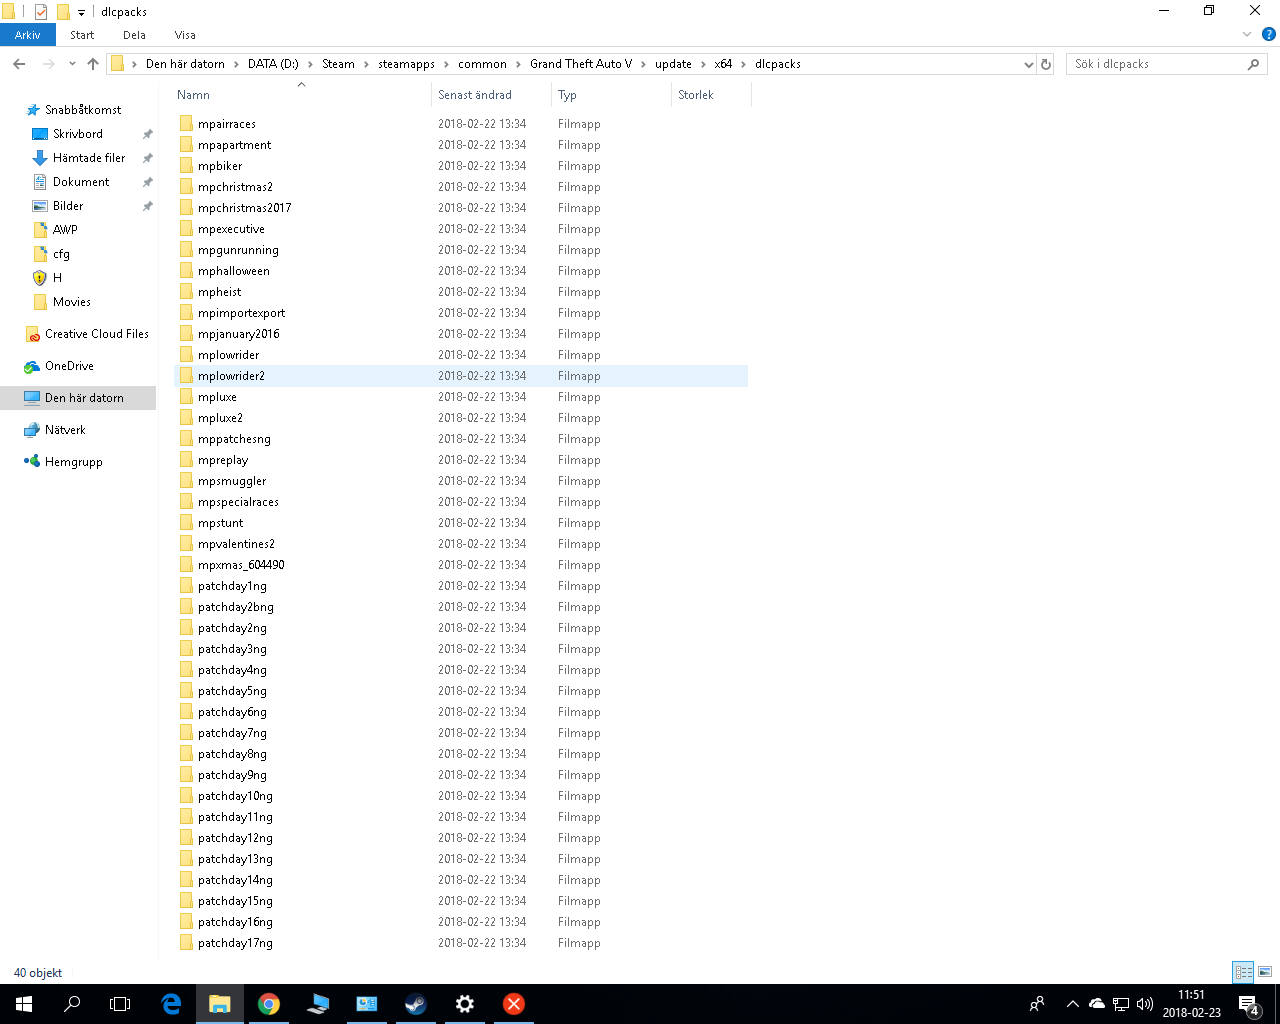Open Movies folder in sidebar
The height and width of the screenshot is (1024, 1280).
tap(71, 302)
